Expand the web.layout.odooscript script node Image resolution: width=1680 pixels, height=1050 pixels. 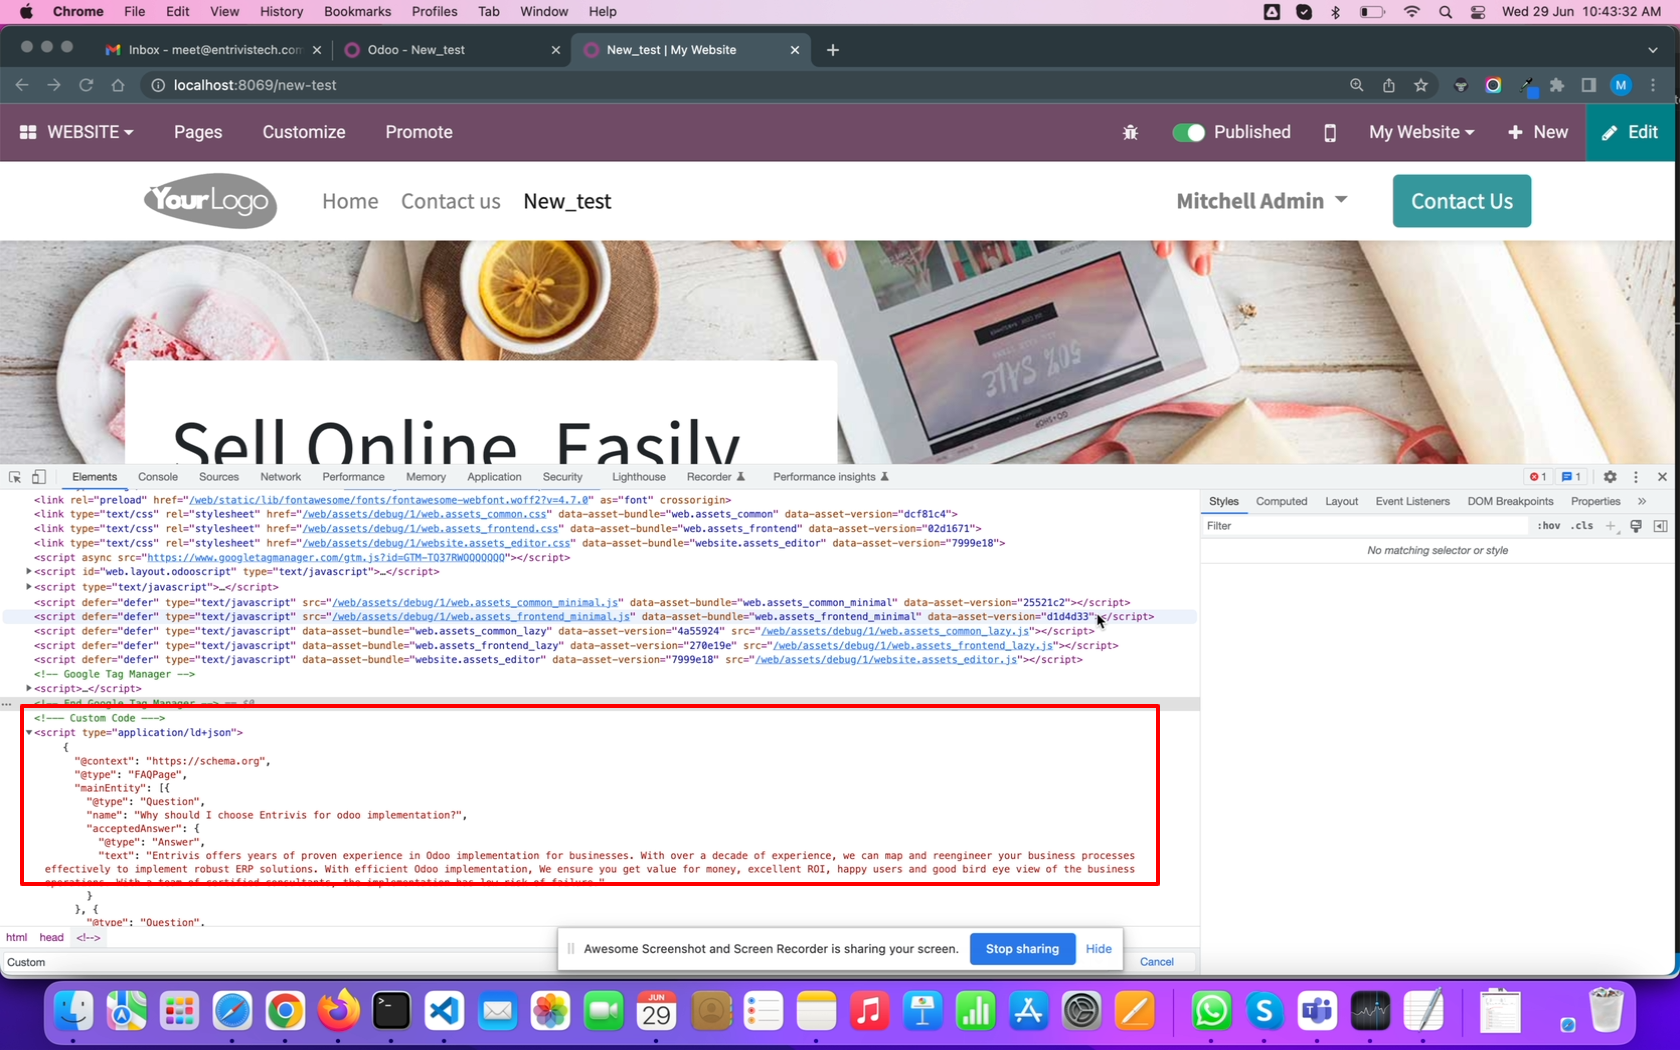[29, 572]
